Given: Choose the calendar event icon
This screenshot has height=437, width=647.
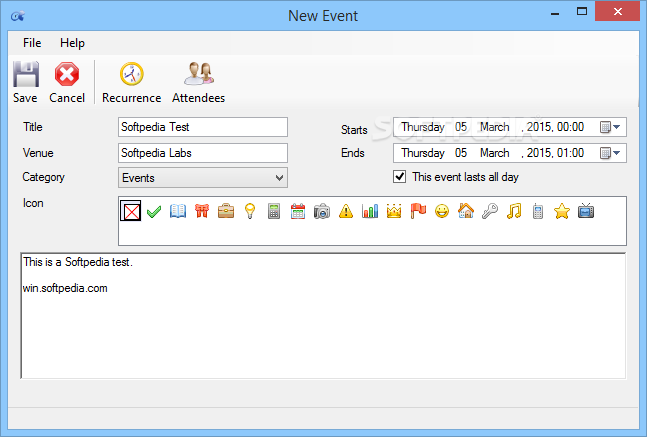Looking at the screenshot, I should 298,211.
